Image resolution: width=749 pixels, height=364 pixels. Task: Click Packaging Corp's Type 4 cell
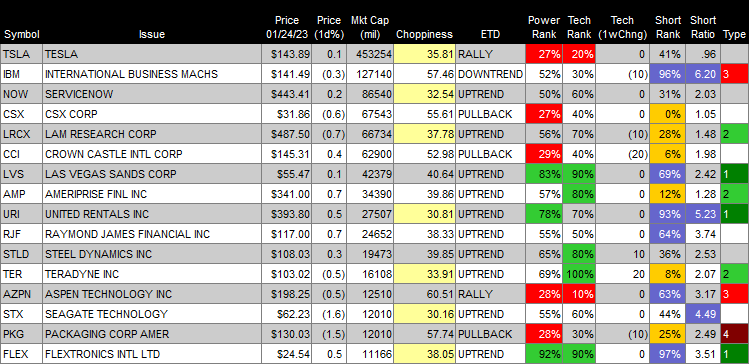click(734, 334)
